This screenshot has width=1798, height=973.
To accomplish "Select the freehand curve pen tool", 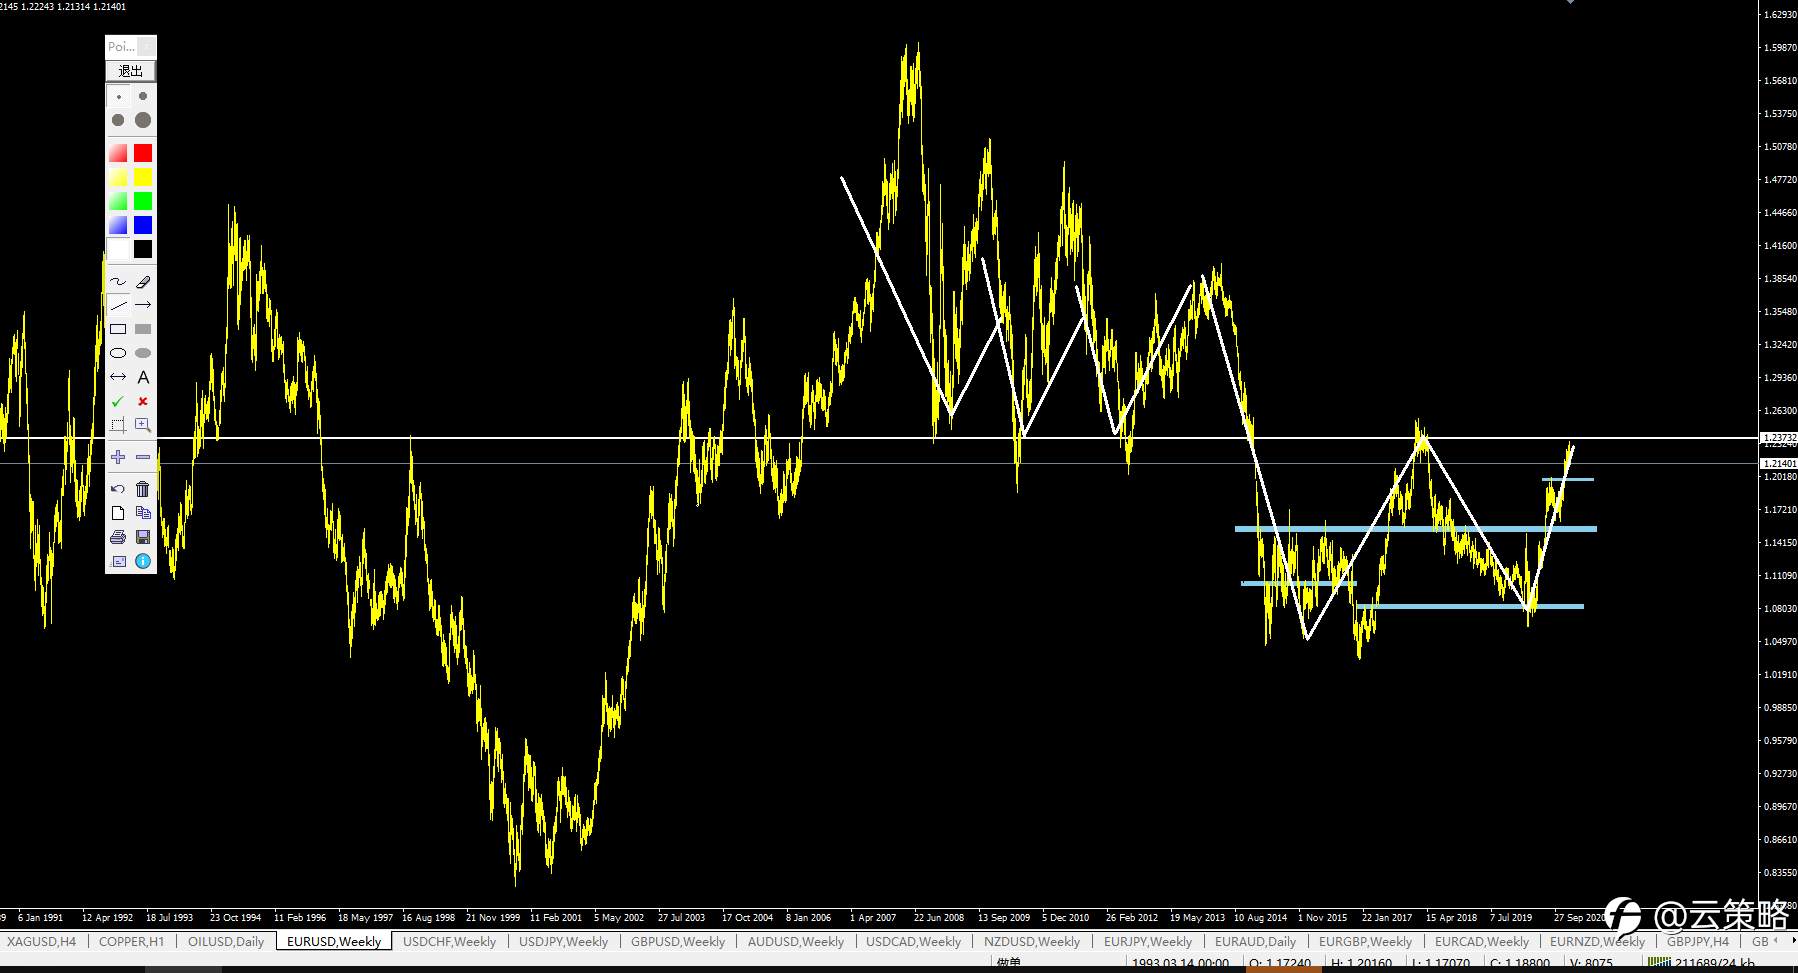I will tap(118, 282).
